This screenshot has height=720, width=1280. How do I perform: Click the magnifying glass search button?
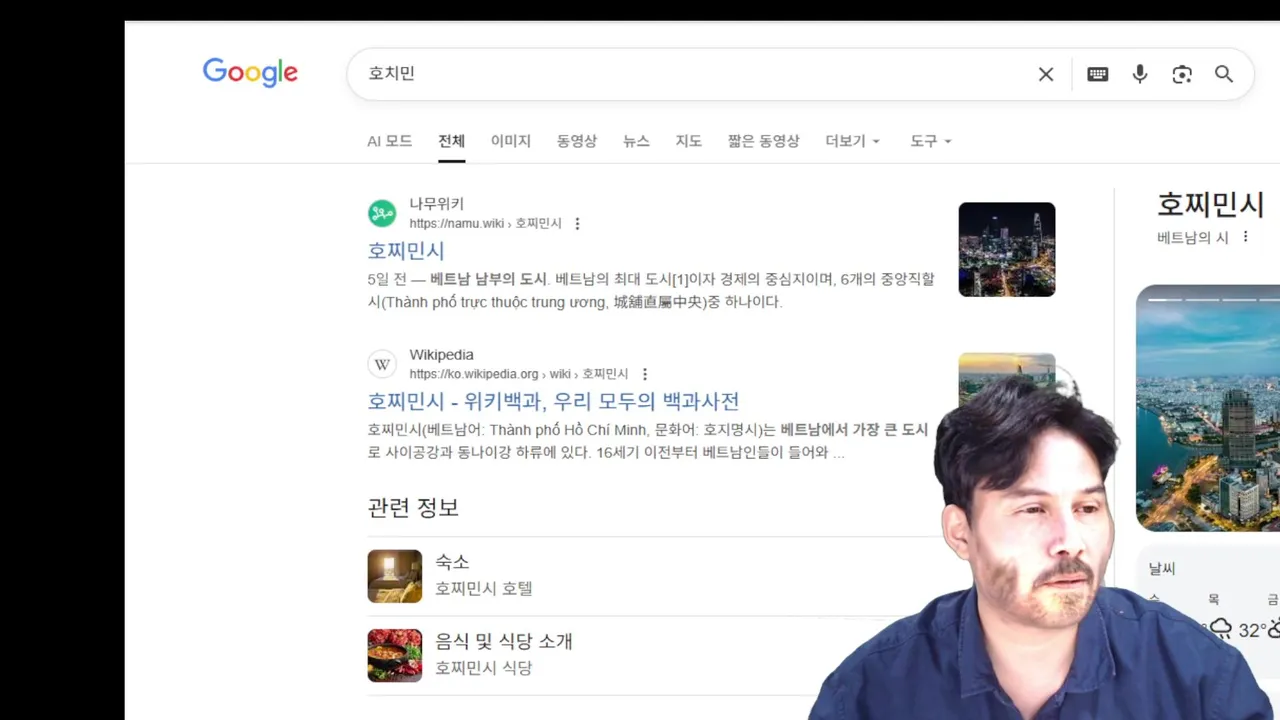coord(1224,74)
